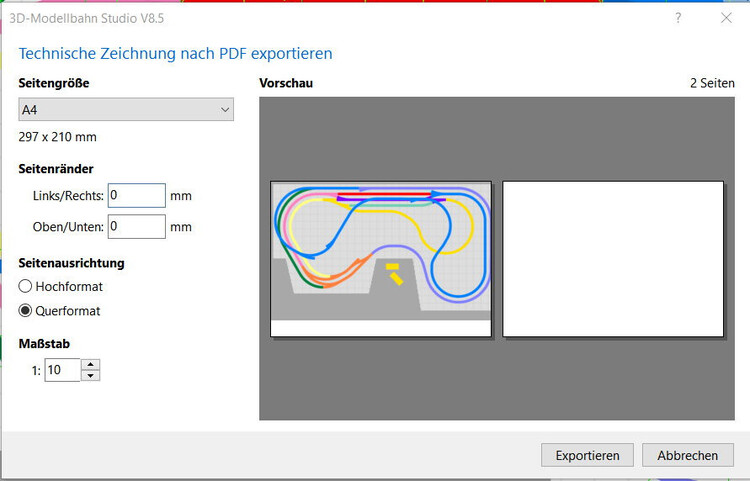
Task: Select the blank second preview page
Action: 613,259
